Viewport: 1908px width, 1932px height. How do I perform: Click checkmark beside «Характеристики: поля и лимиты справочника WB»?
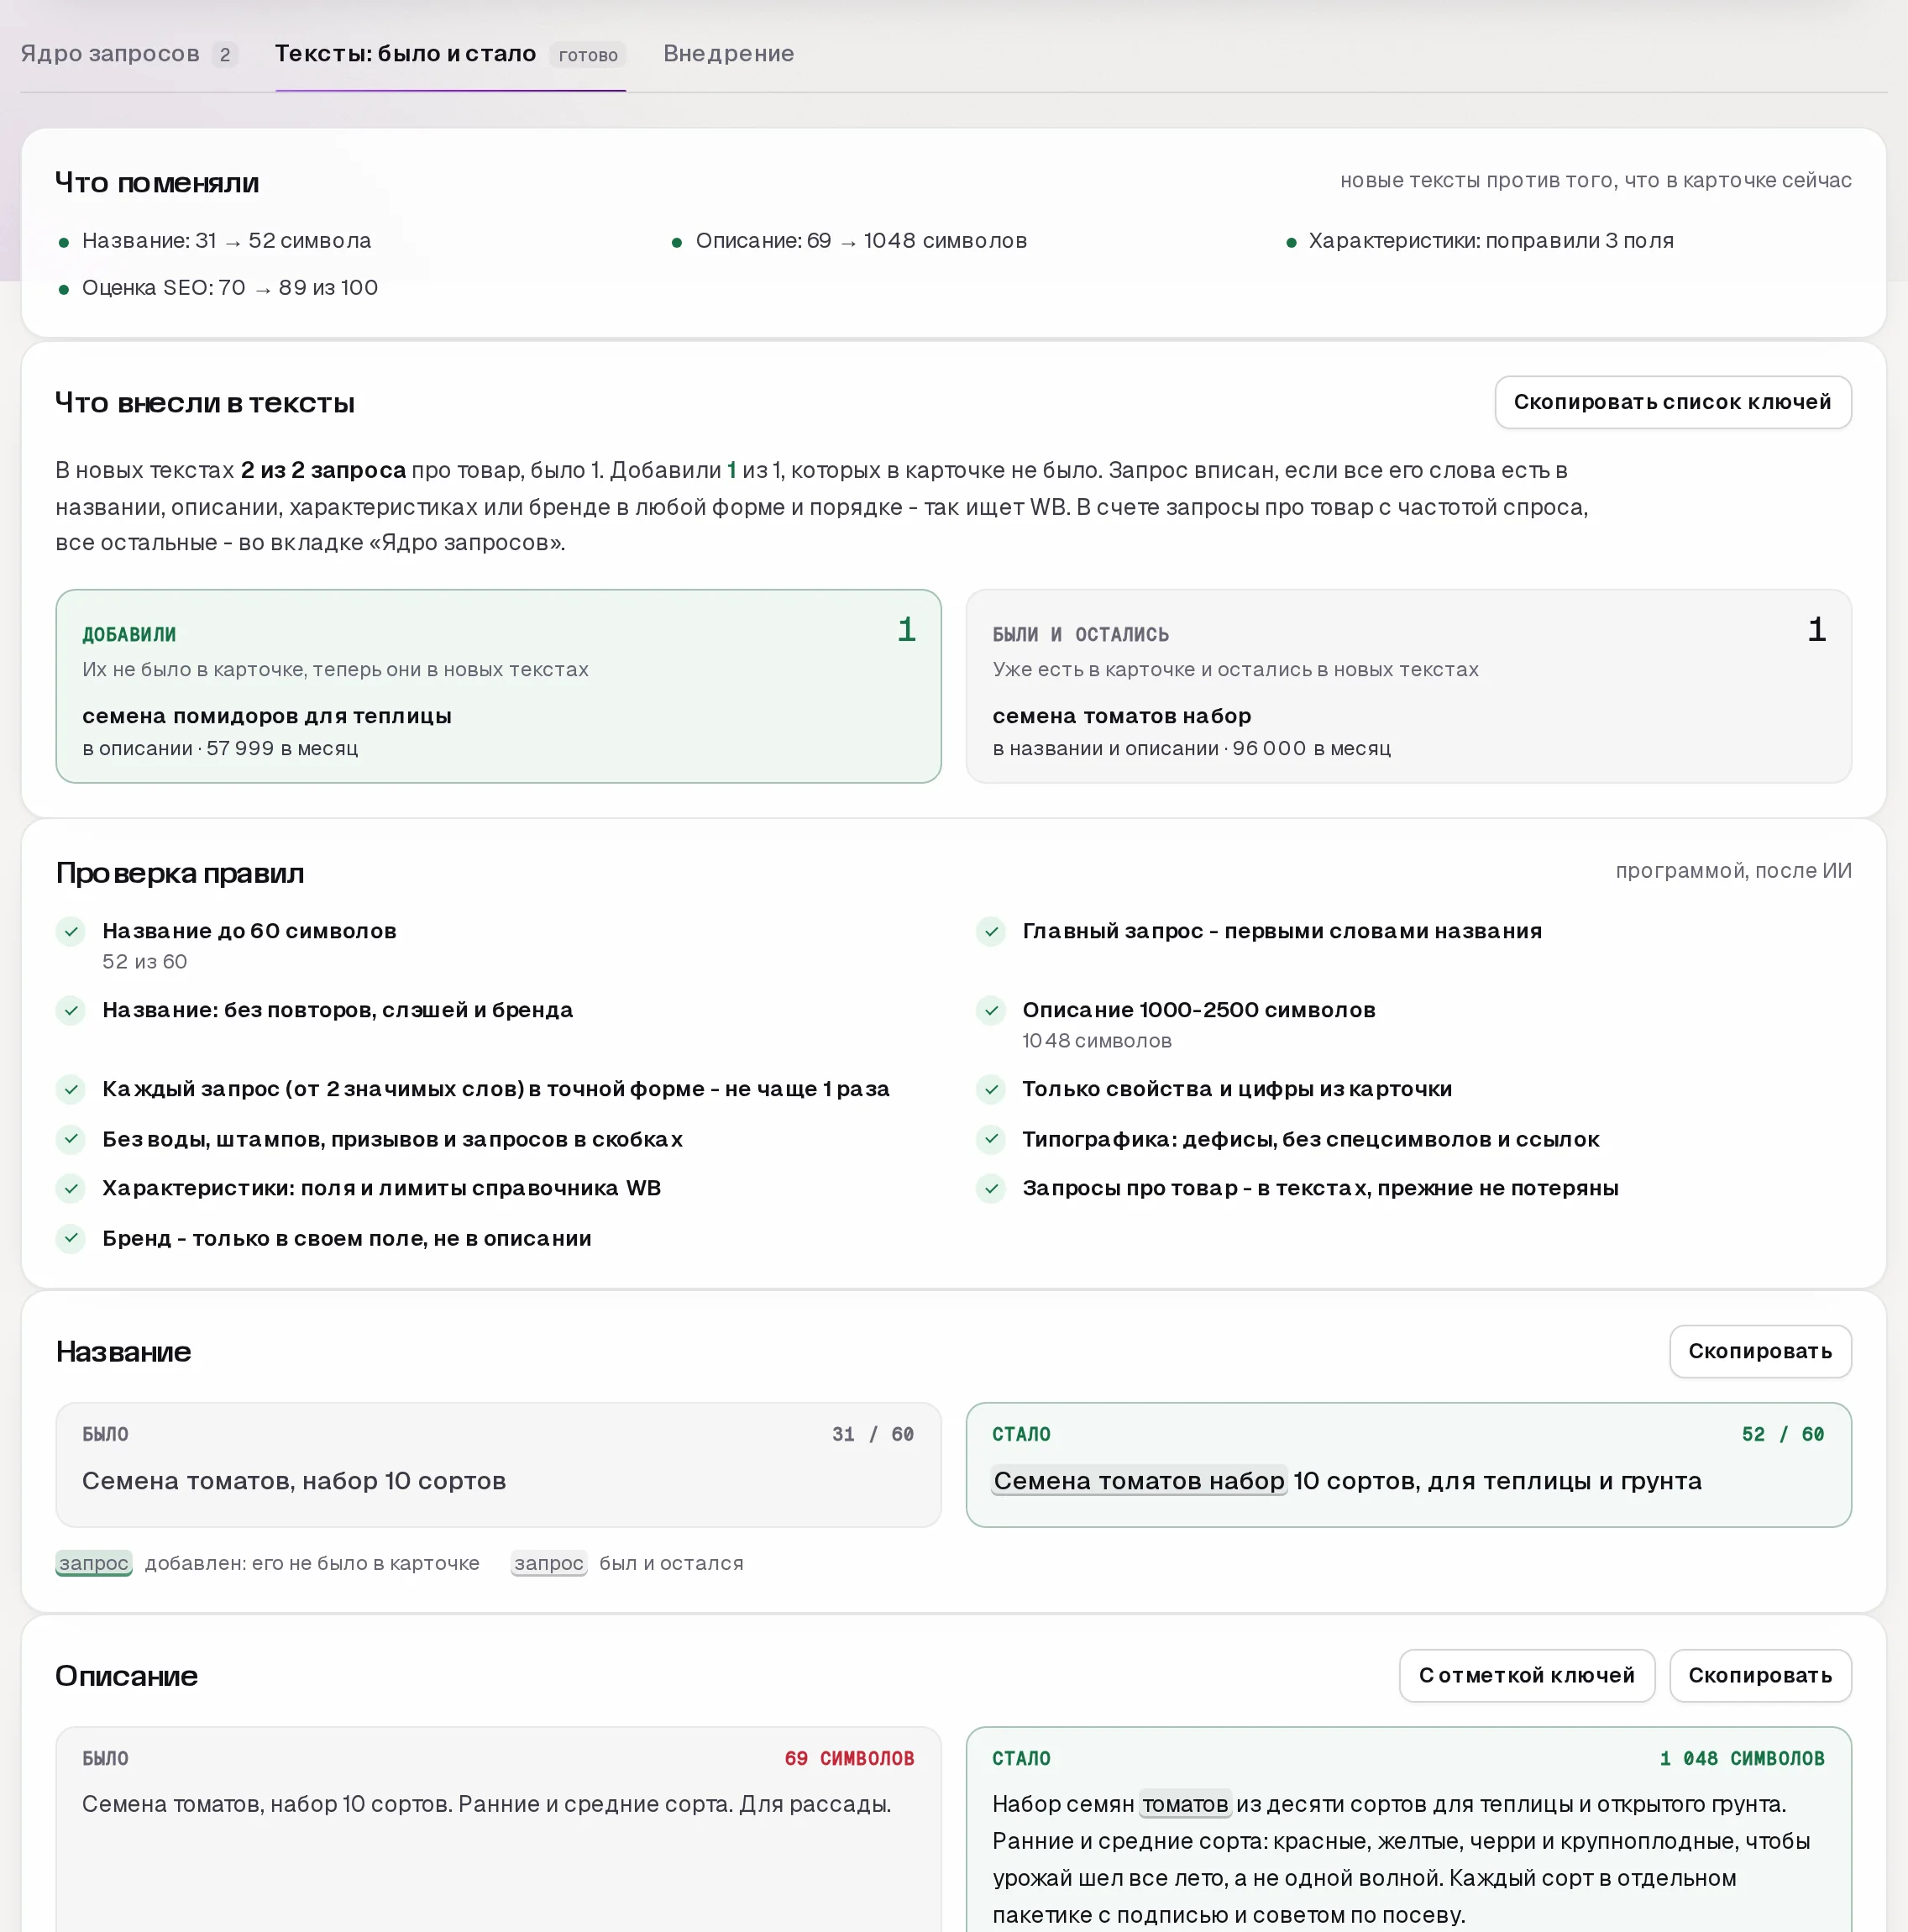click(71, 1188)
